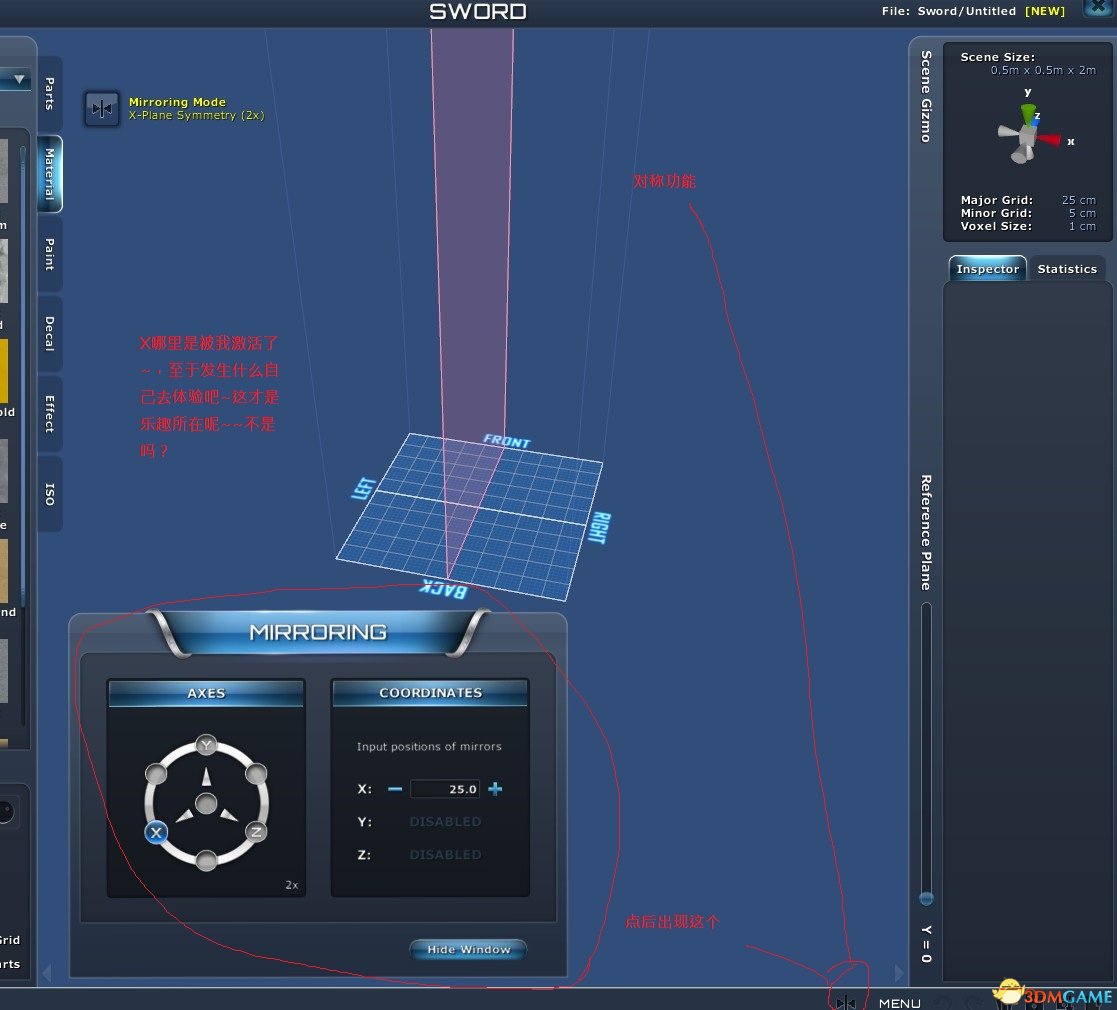Click the Hide Window button
This screenshot has width=1117, height=1010.
point(469,949)
